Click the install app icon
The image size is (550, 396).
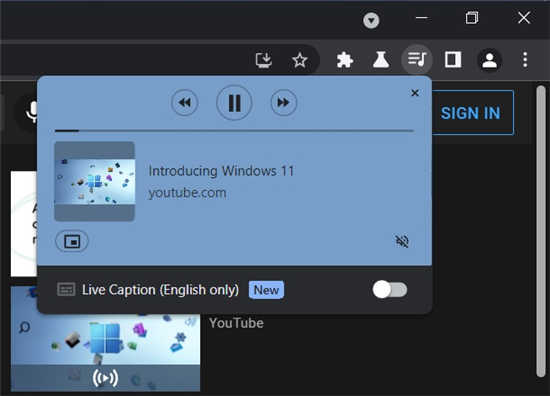pyautogui.click(x=263, y=60)
